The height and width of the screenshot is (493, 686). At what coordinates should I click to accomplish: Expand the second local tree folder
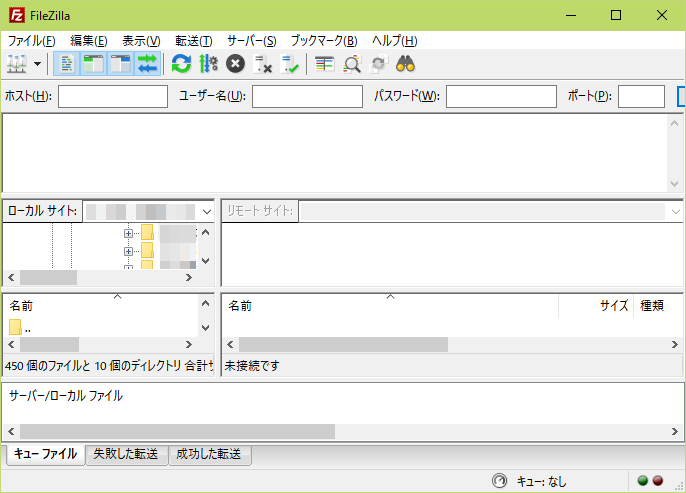[x=128, y=252]
